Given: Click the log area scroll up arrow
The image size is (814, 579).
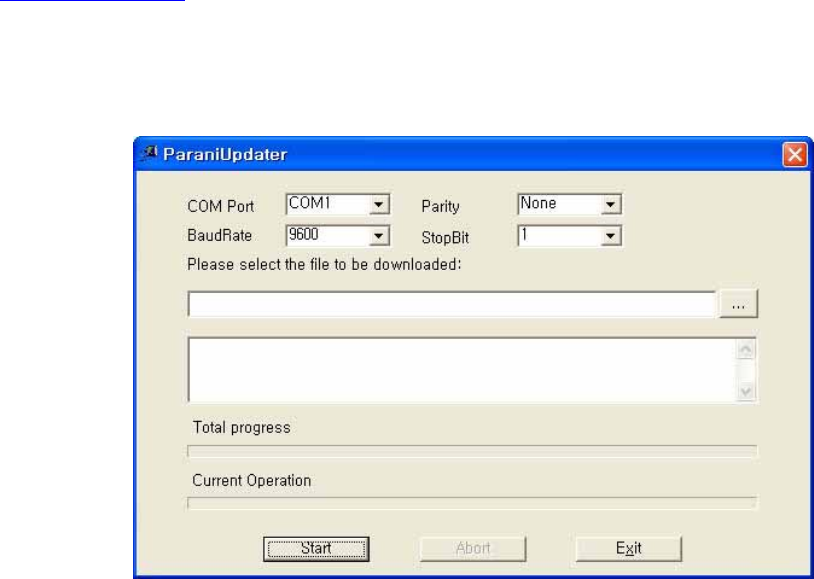Looking at the screenshot, I should pos(746,350).
